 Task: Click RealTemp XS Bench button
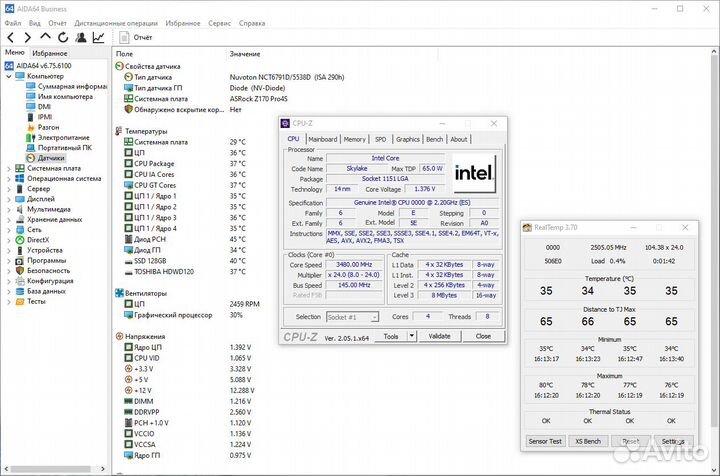pos(588,441)
